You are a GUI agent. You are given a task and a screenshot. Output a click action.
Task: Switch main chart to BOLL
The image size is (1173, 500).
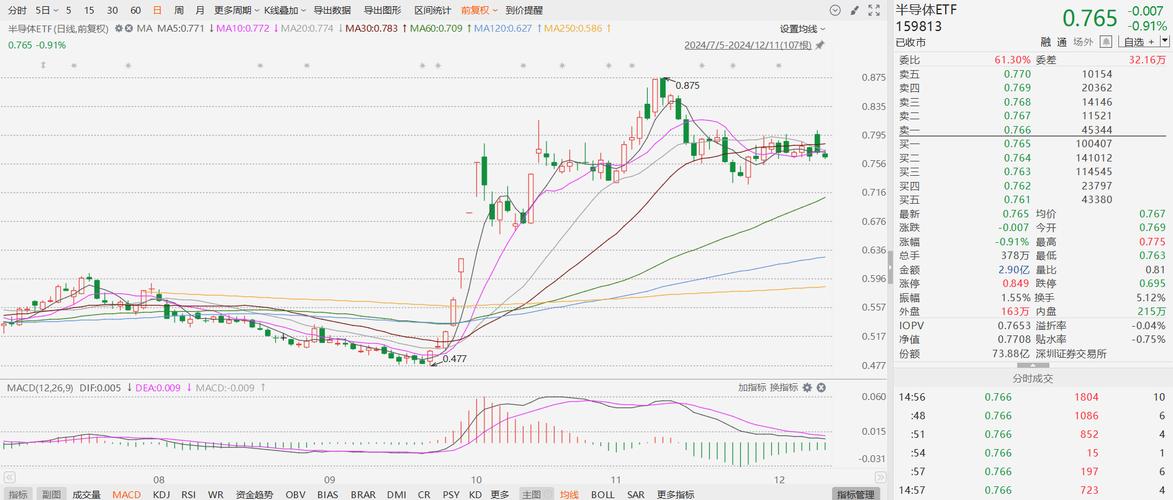pos(603,494)
